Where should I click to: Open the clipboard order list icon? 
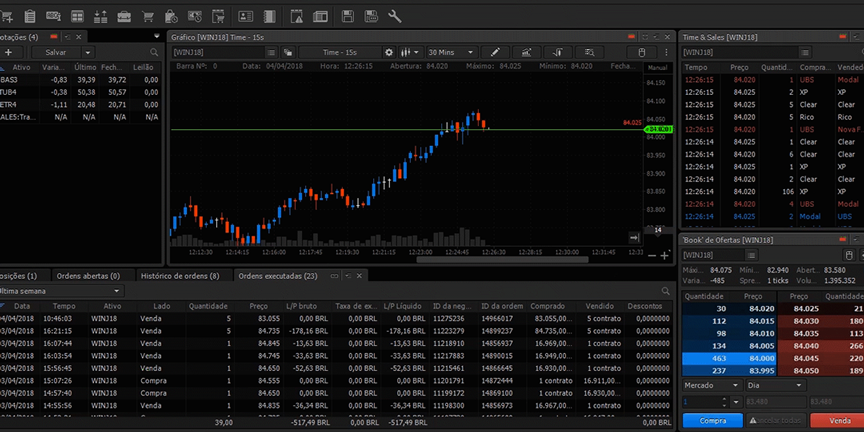tap(30, 17)
